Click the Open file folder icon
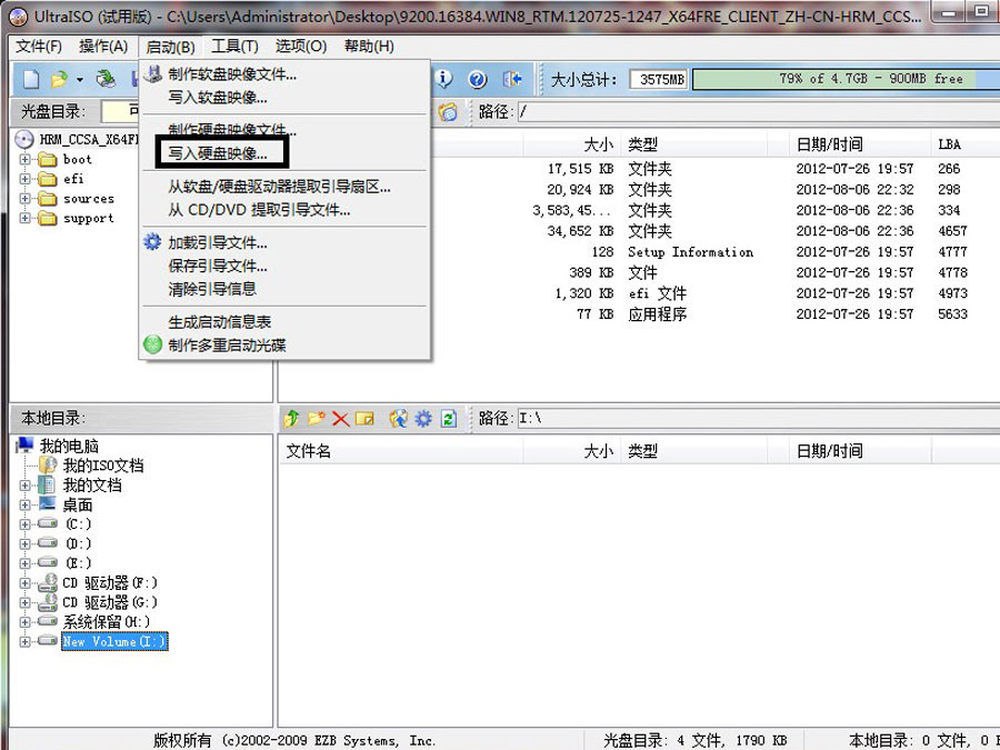The height and width of the screenshot is (750, 1000). (x=59, y=79)
